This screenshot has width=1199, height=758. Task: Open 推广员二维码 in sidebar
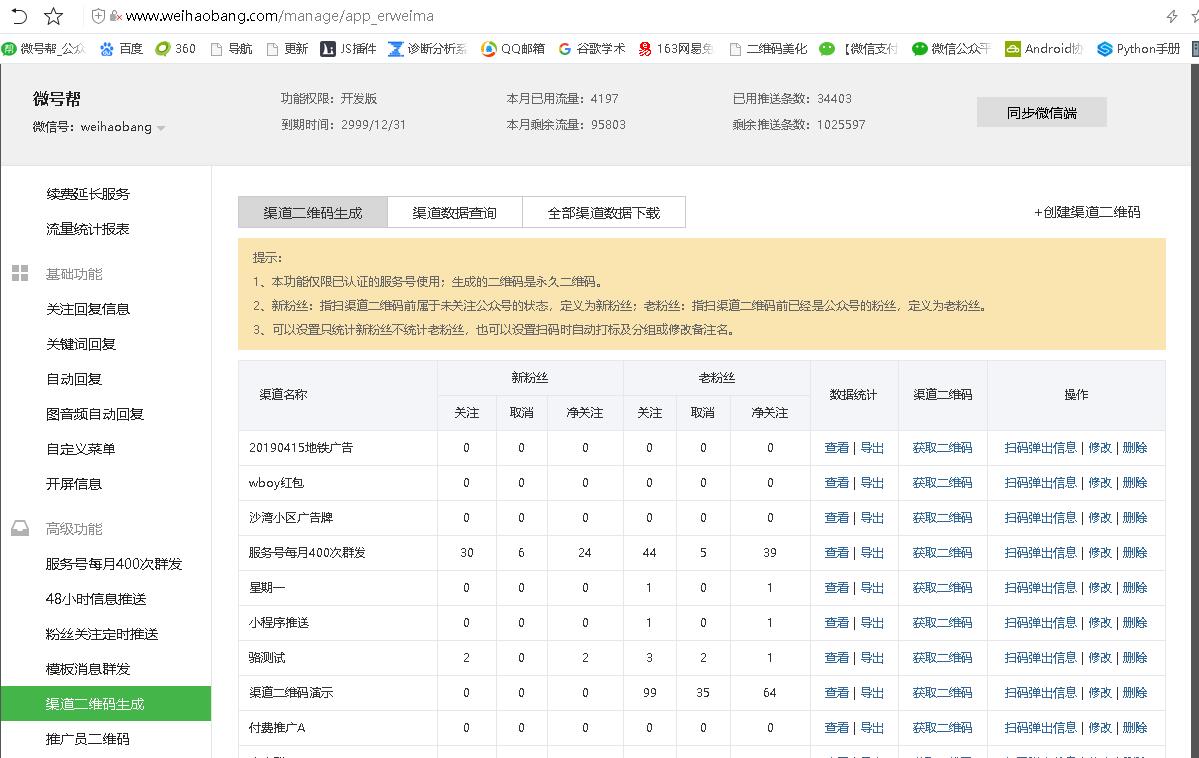(88, 739)
